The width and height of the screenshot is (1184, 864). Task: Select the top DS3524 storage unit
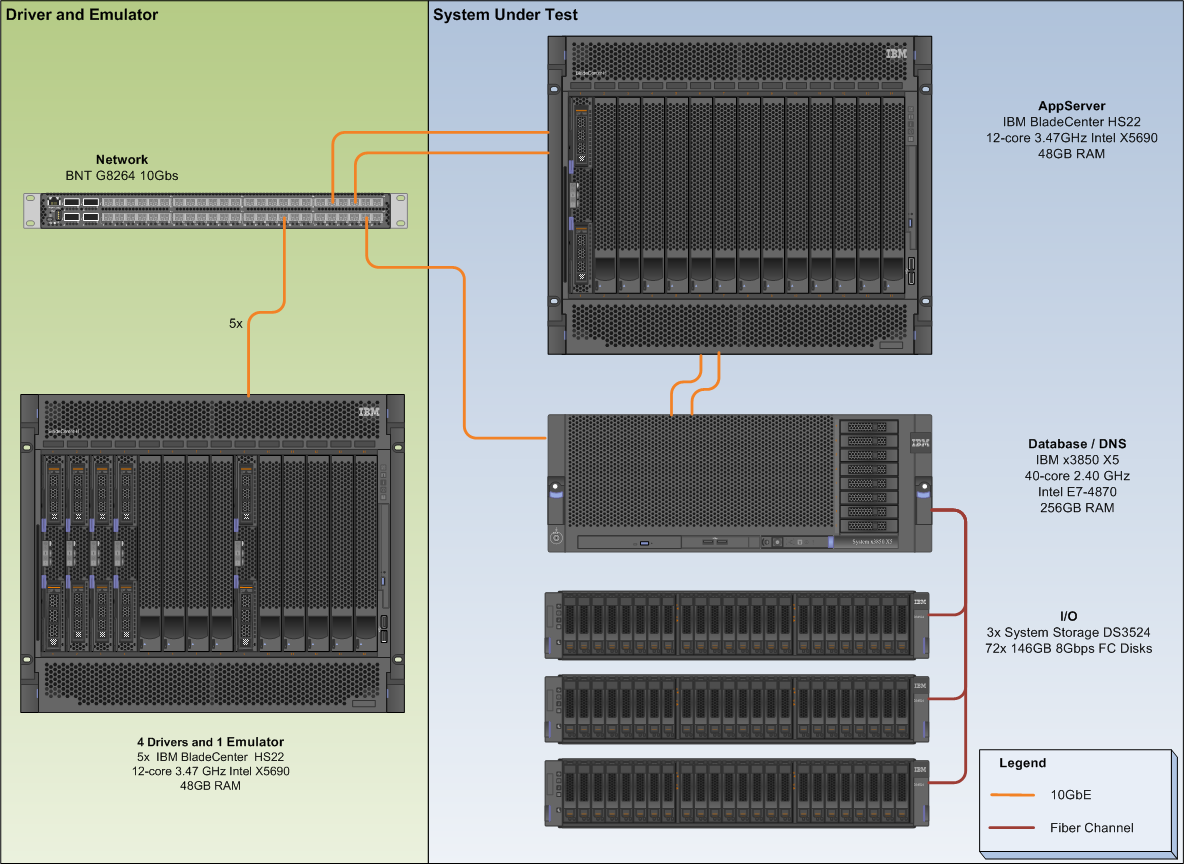coord(738,625)
